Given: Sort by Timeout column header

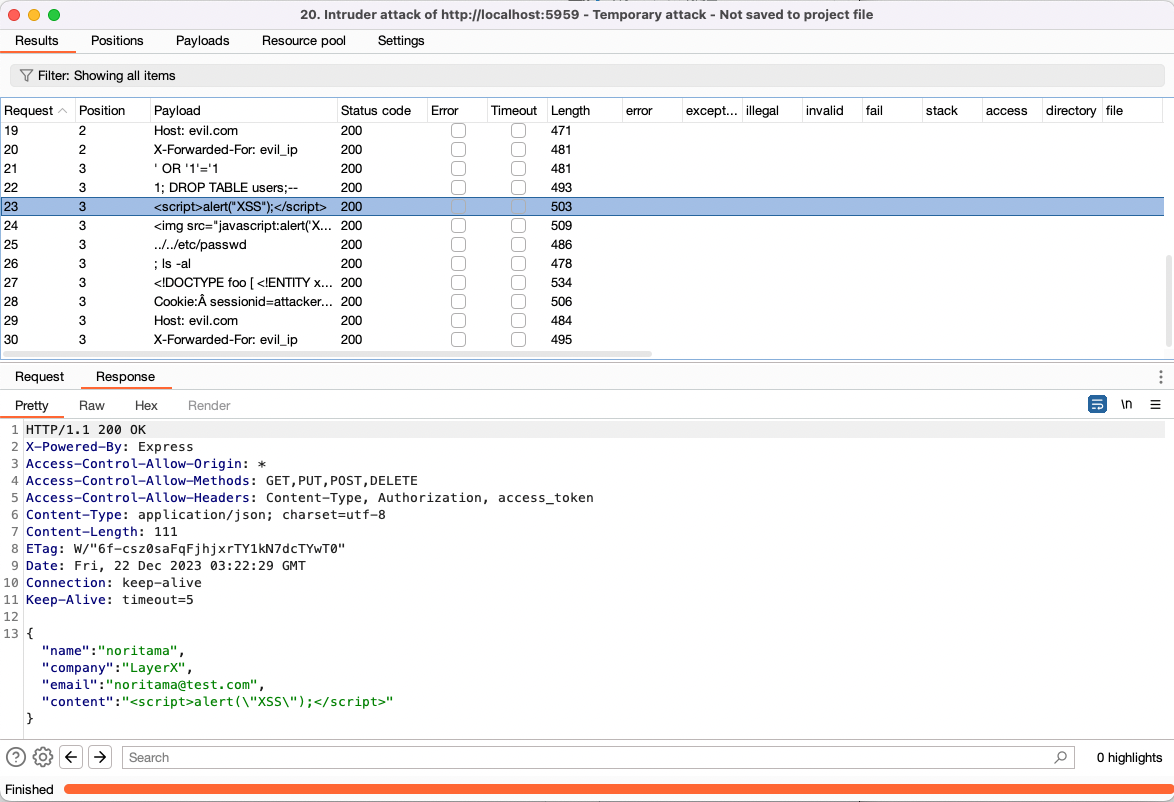Looking at the screenshot, I should (517, 111).
